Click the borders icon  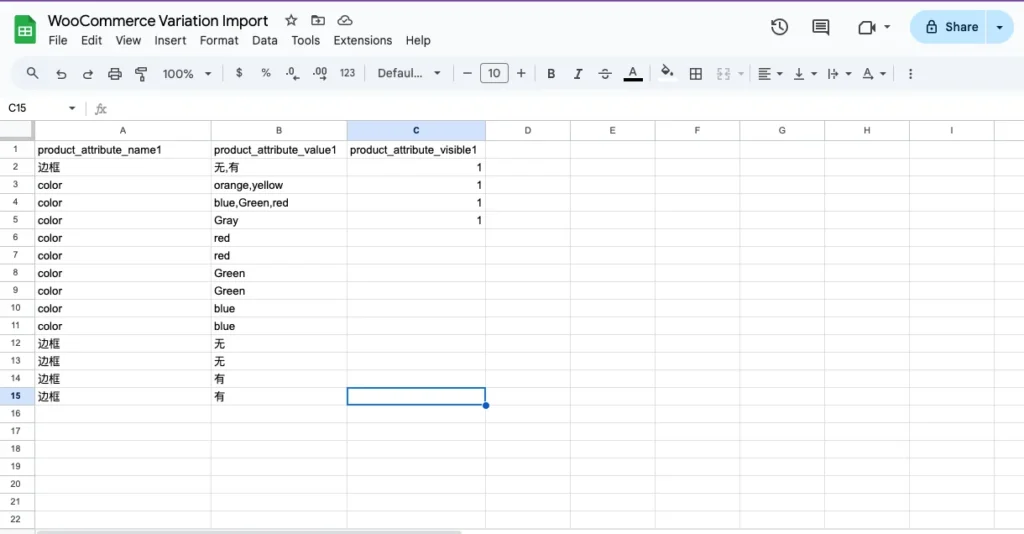point(696,74)
